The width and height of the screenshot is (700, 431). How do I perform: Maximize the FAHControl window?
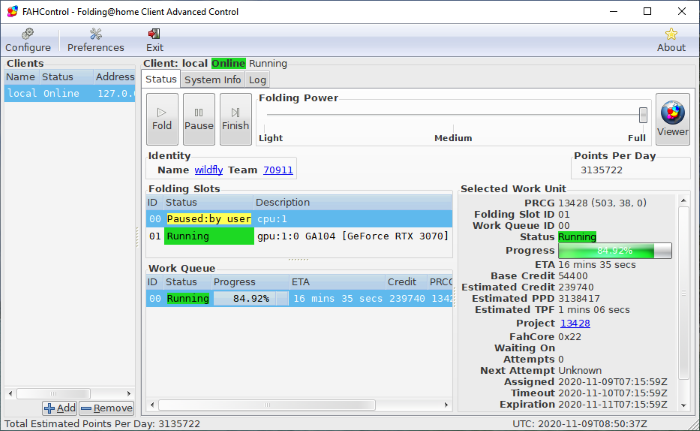647,11
